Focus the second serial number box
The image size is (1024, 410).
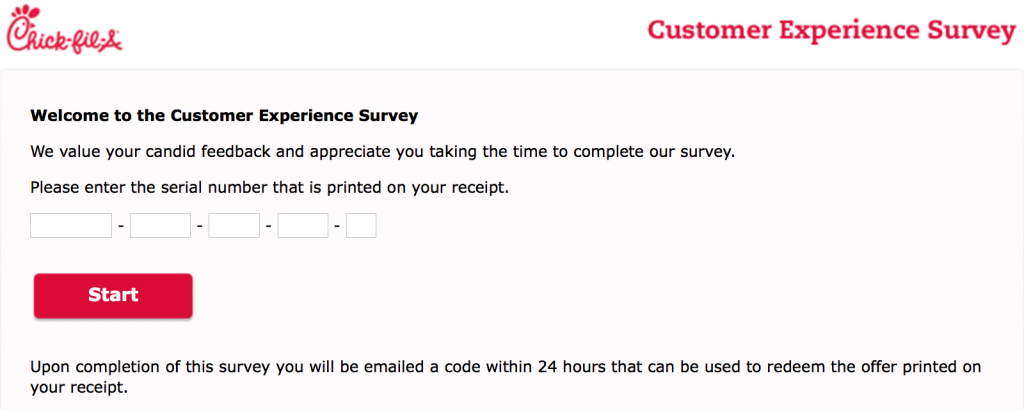pyautogui.click(x=161, y=225)
